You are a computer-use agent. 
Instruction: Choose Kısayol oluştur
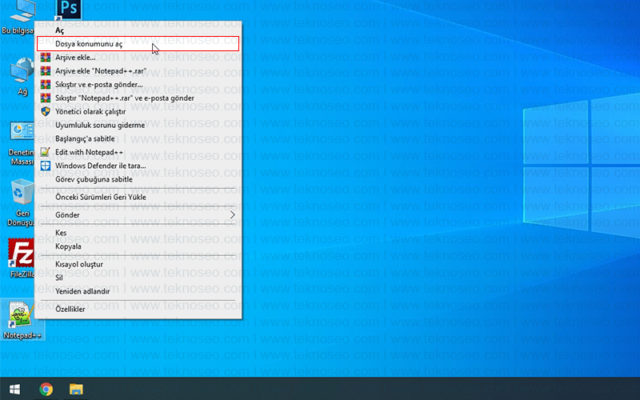[138, 264]
